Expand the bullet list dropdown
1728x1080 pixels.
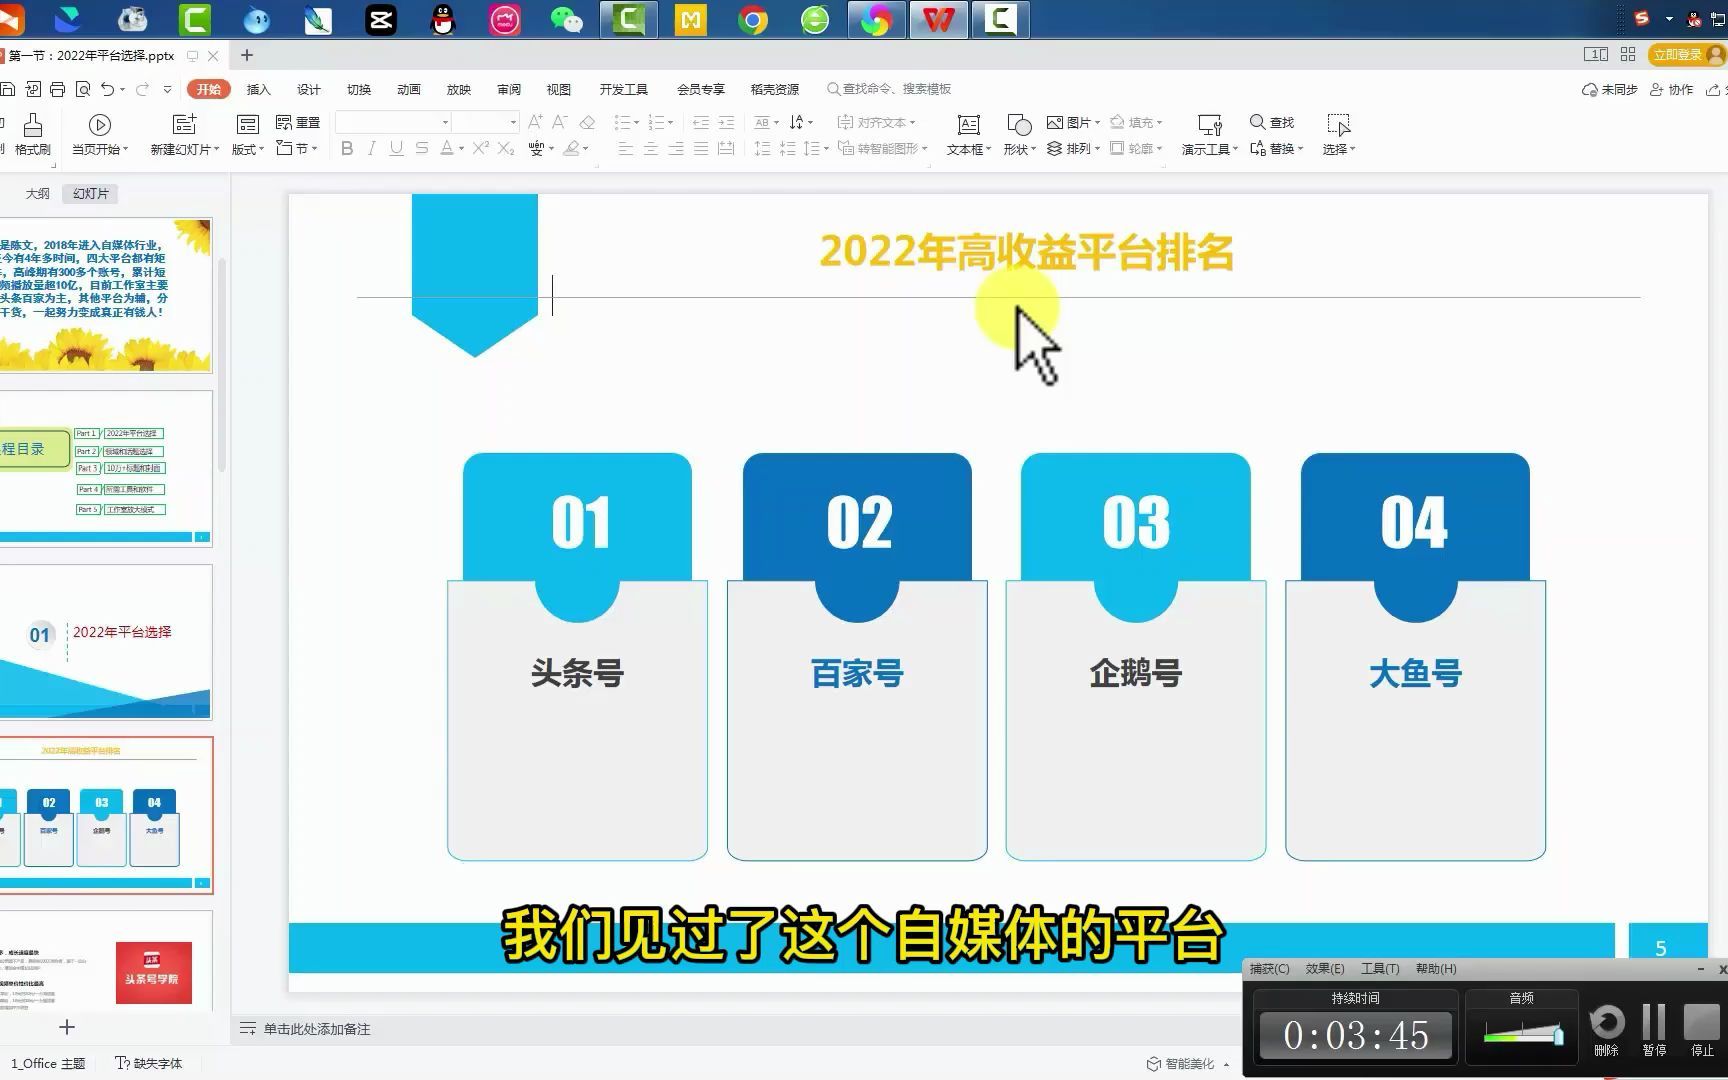[x=637, y=122]
